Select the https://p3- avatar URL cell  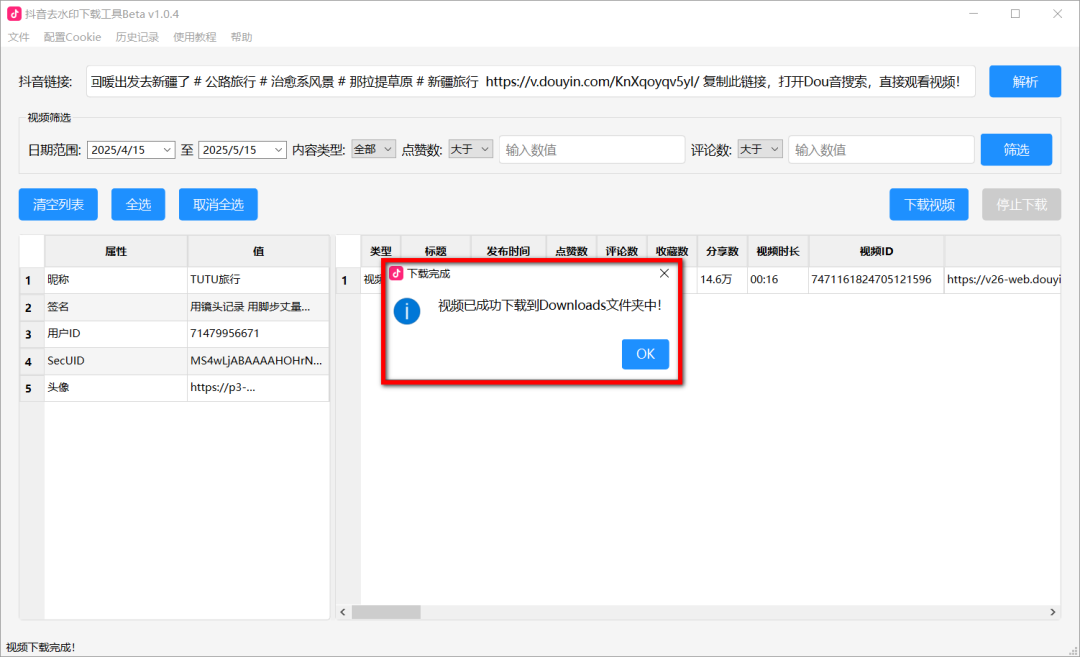(x=258, y=387)
